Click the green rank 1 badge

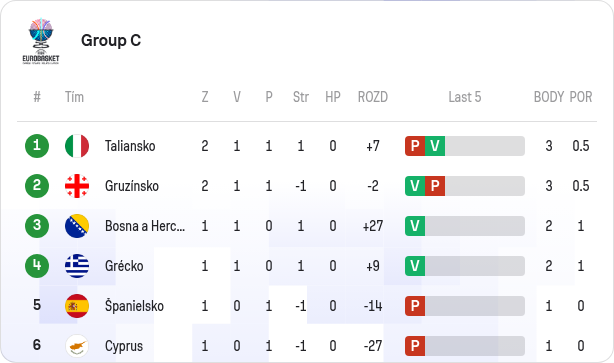pos(37,146)
